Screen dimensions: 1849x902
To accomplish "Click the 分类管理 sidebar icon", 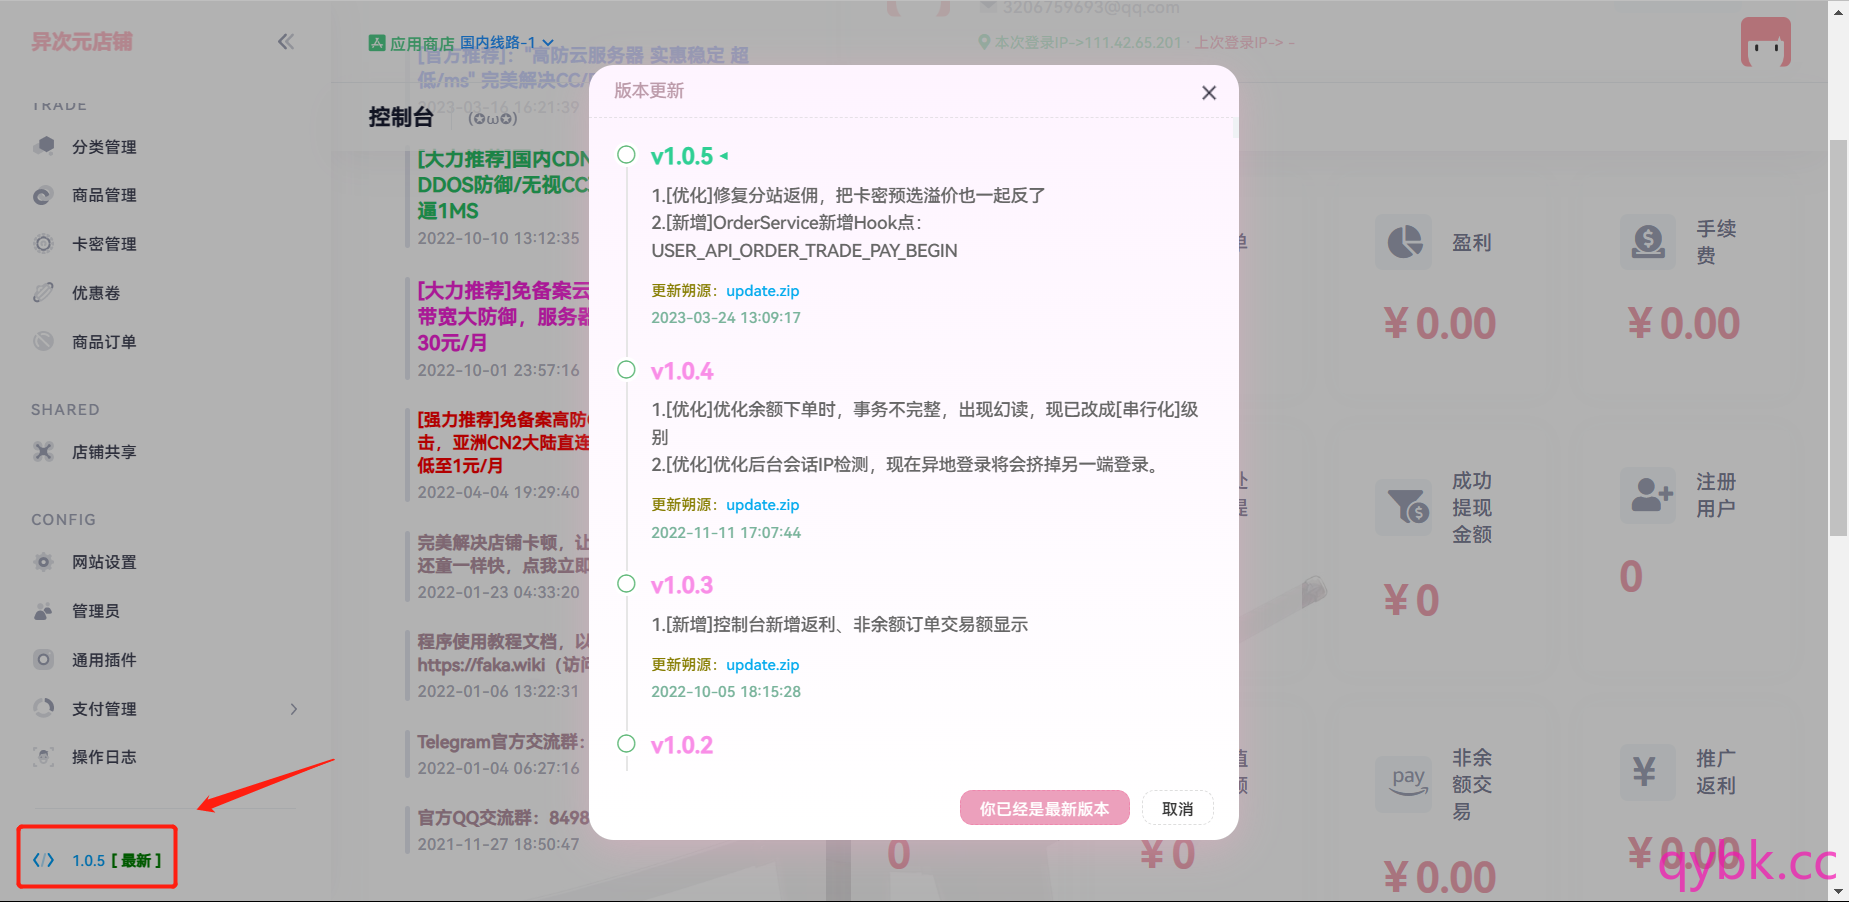I will coord(44,147).
